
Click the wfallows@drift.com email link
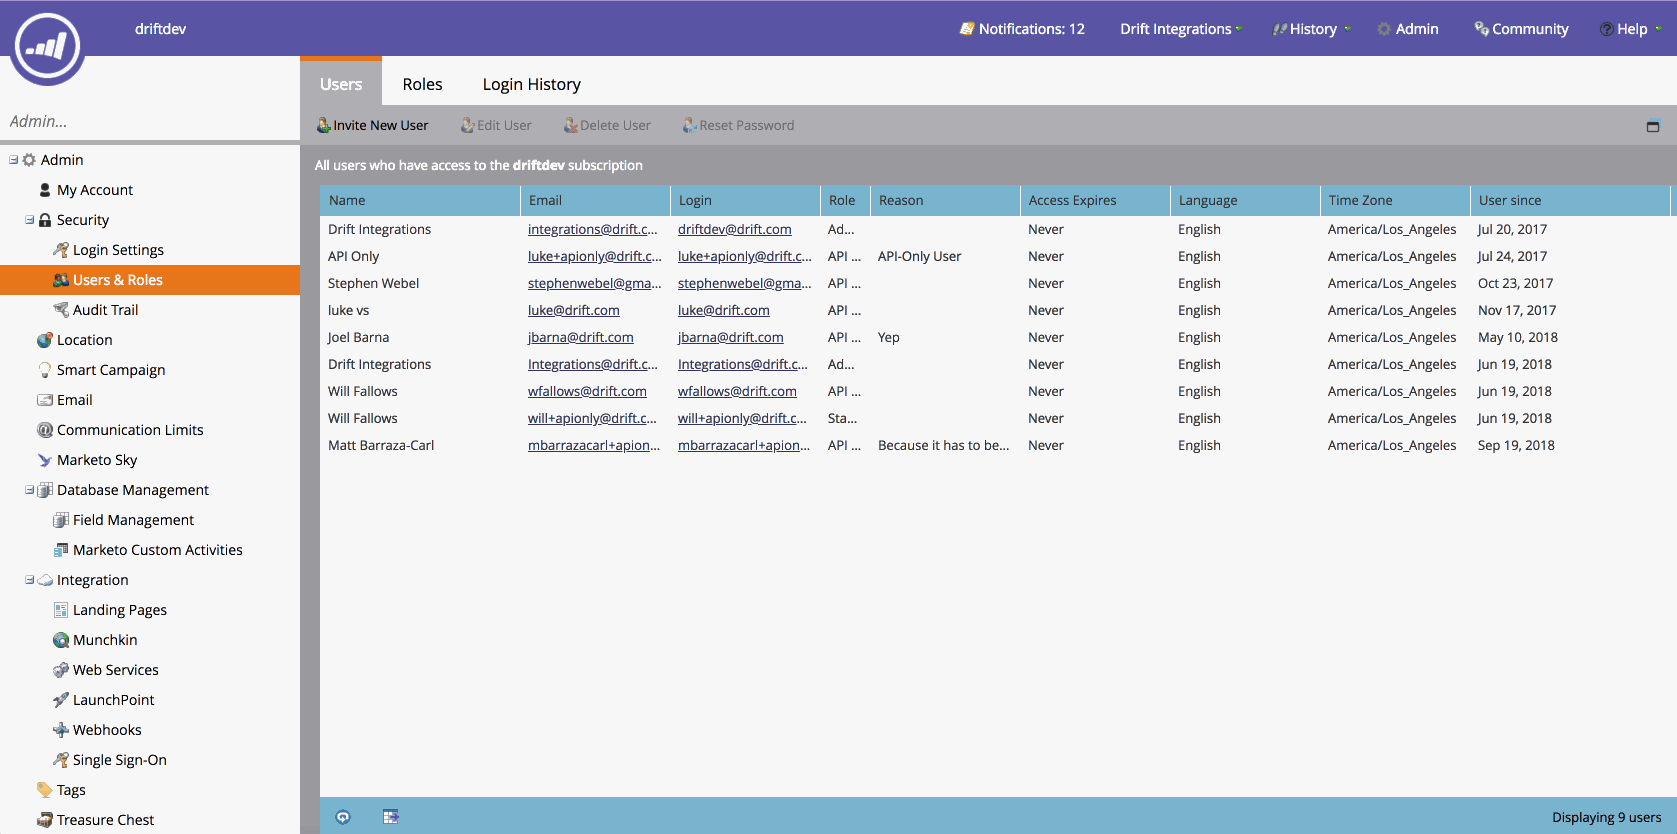[x=587, y=391]
